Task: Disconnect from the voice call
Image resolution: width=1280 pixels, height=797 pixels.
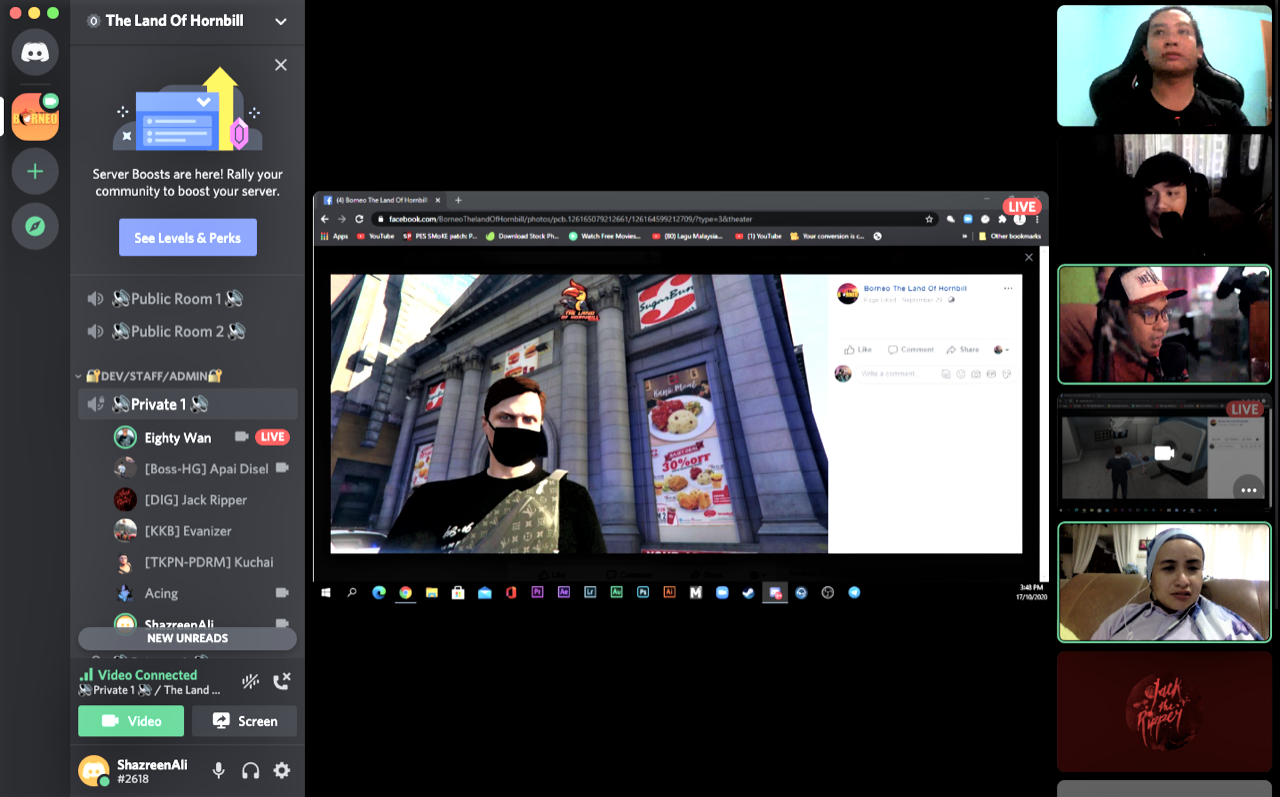Action: [x=282, y=681]
